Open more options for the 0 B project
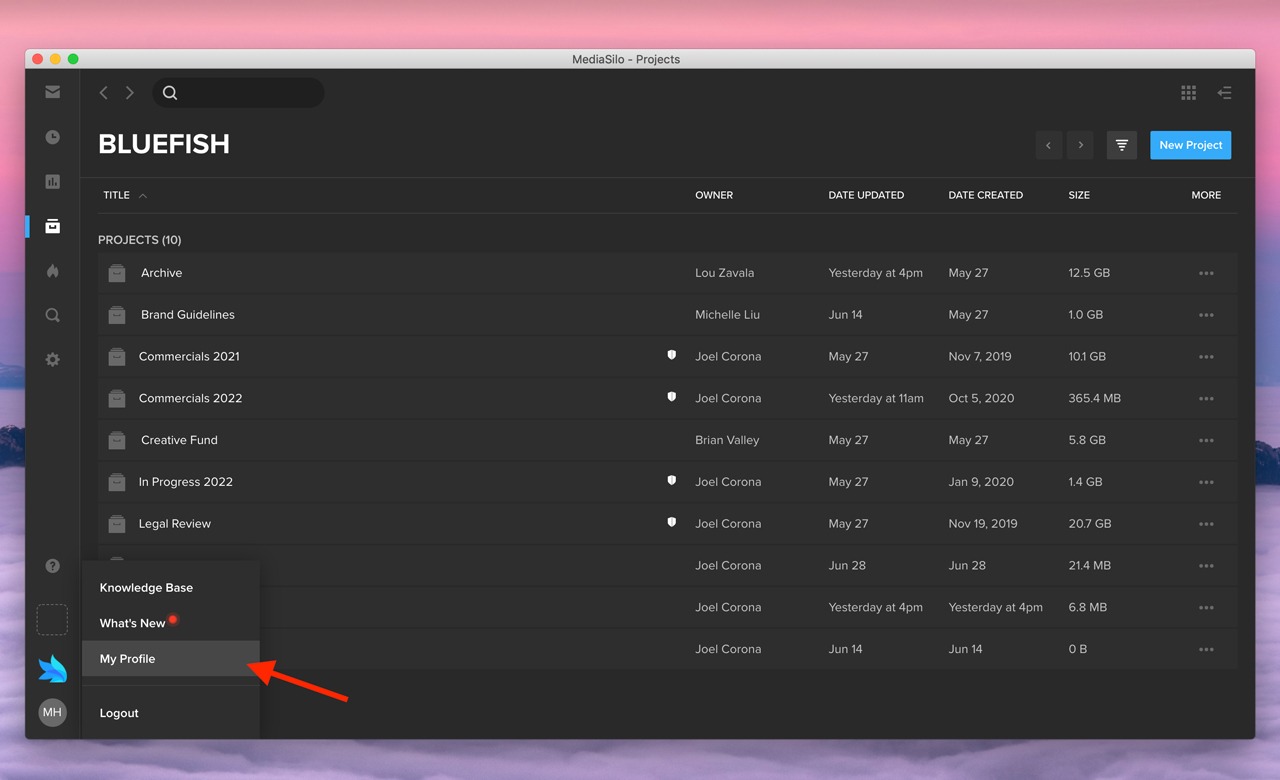1280x780 pixels. coord(1206,650)
